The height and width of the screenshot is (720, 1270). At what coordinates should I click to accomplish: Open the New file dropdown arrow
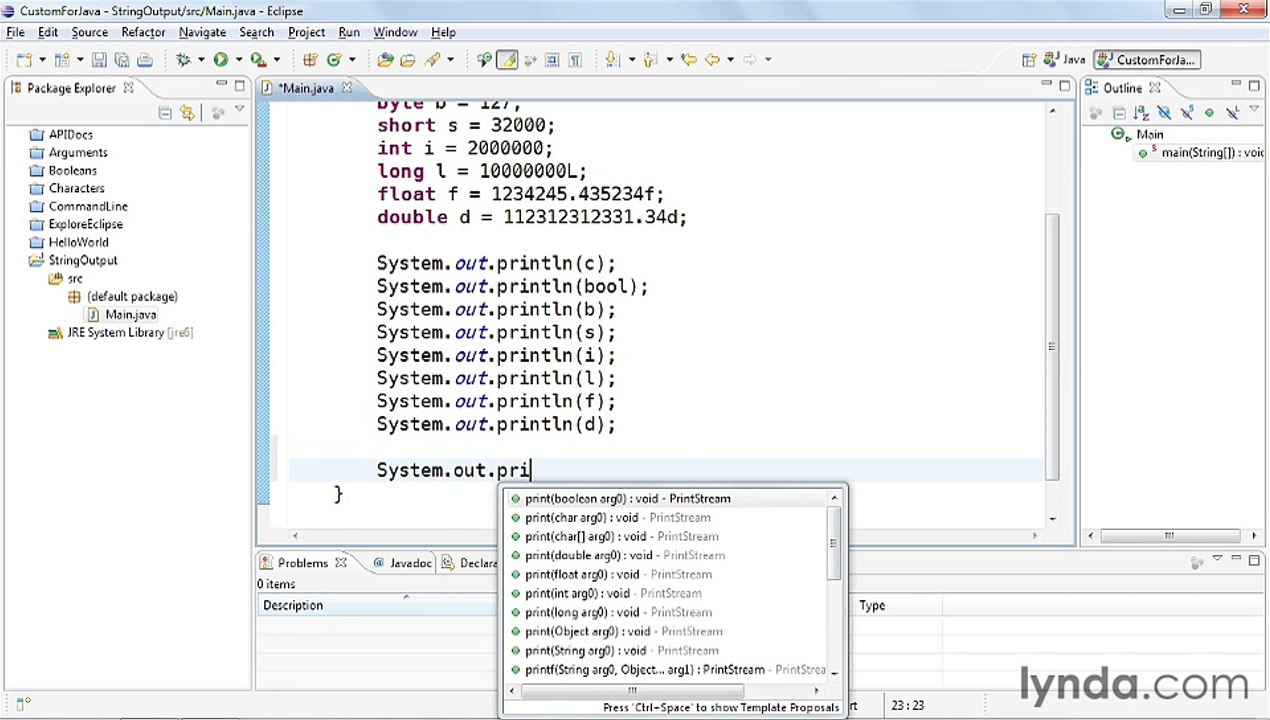point(42,60)
